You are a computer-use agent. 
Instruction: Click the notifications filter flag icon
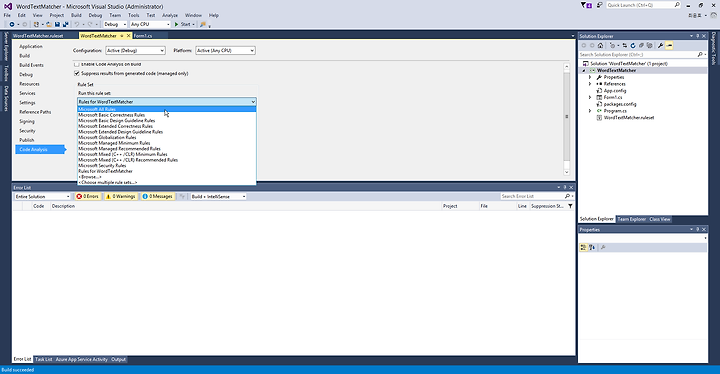coord(586,5)
